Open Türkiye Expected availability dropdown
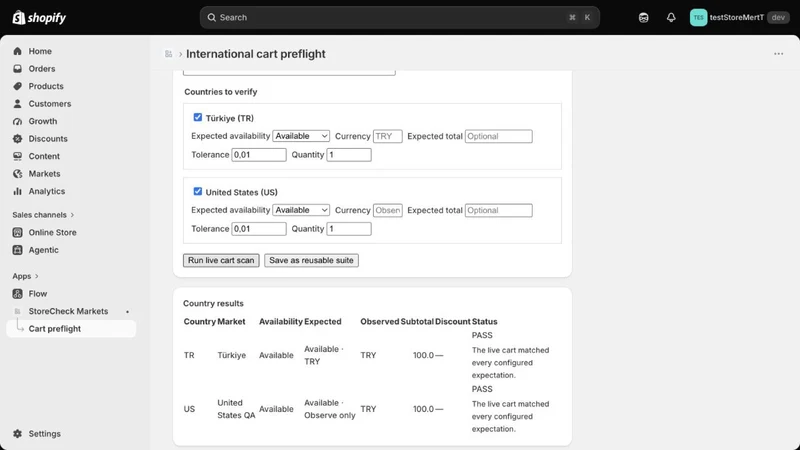The width and height of the screenshot is (800, 450). pyautogui.click(x=301, y=136)
